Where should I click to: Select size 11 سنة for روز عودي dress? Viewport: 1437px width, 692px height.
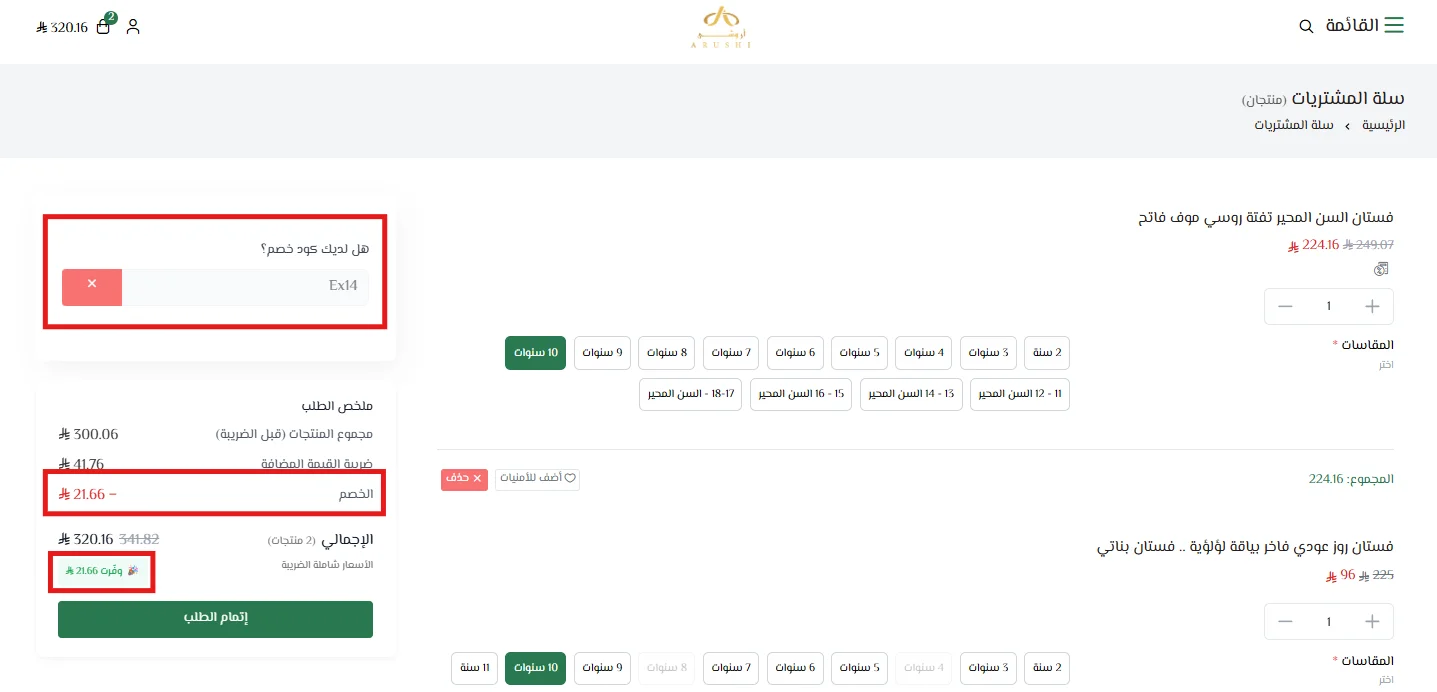pyautogui.click(x=475, y=668)
